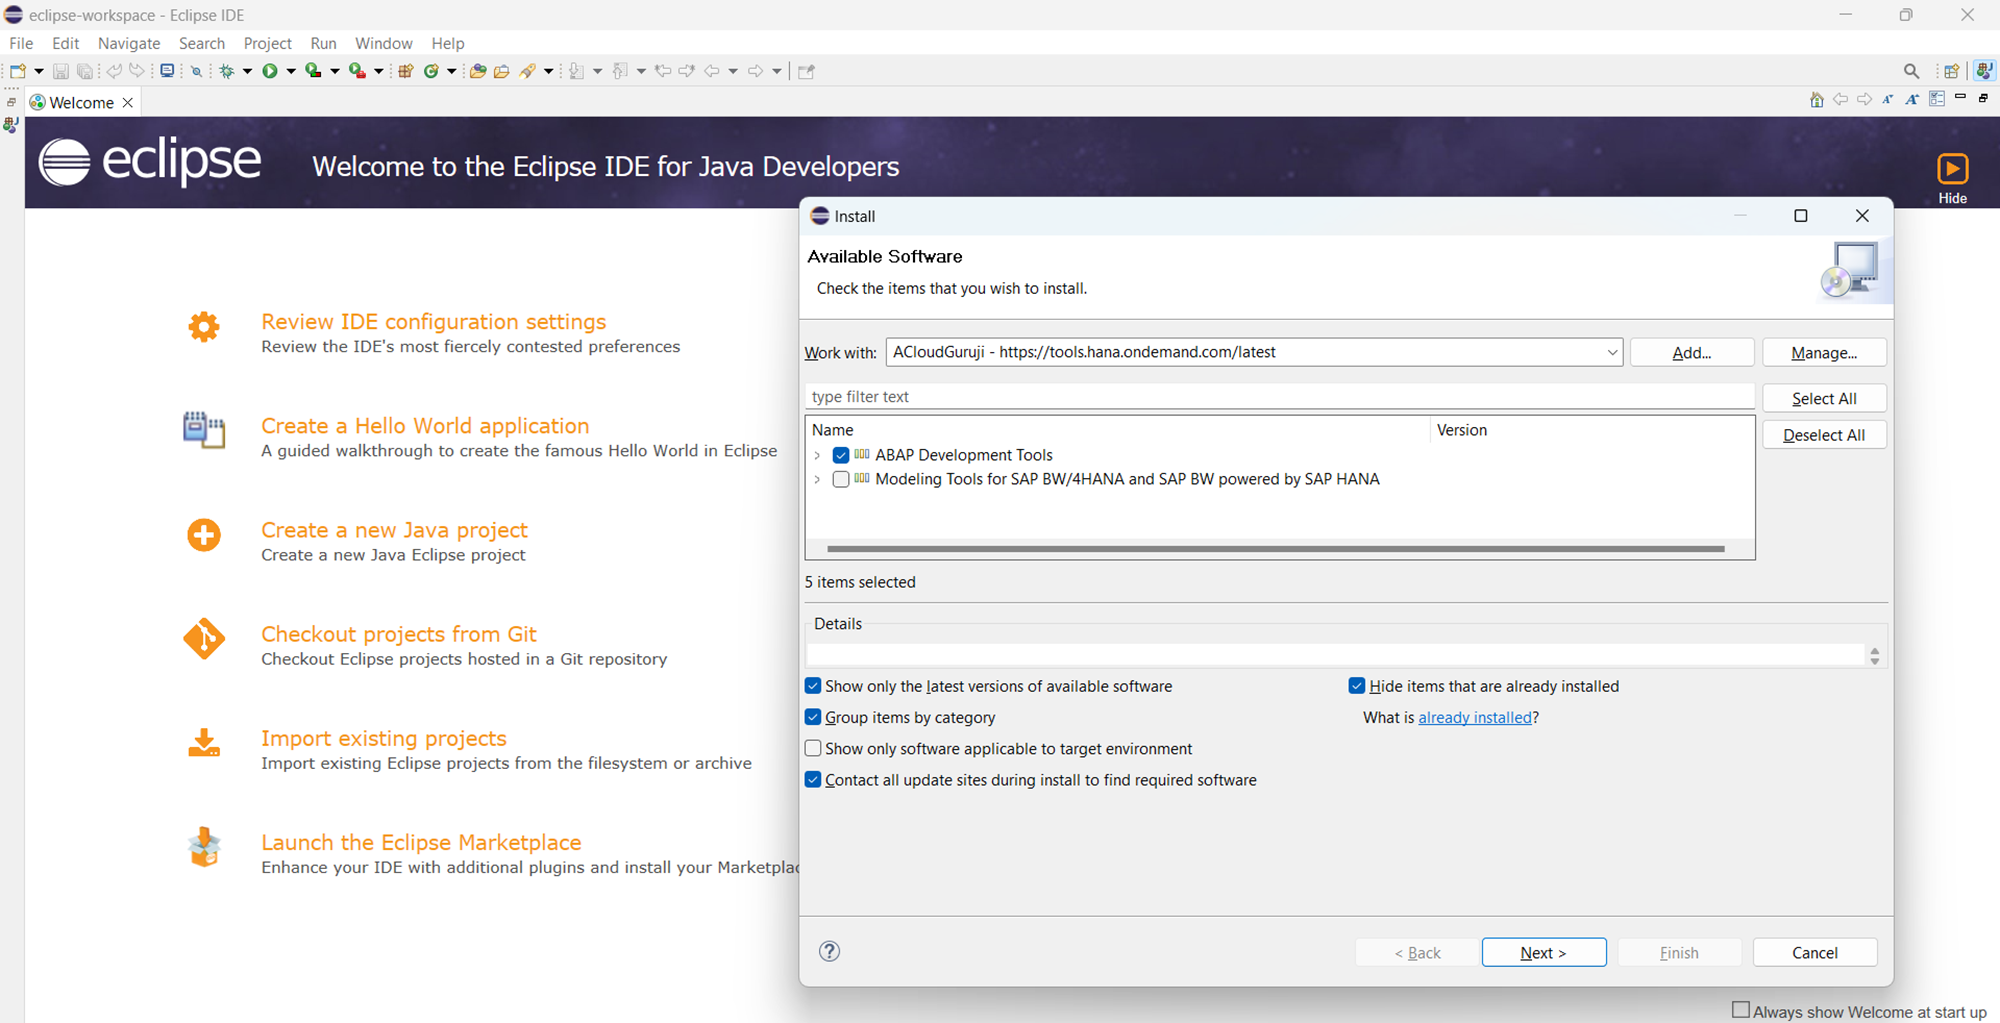The width and height of the screenshot is (2000, 1023).
Task: Open the Help menu
Action: [x=447, y=43]
